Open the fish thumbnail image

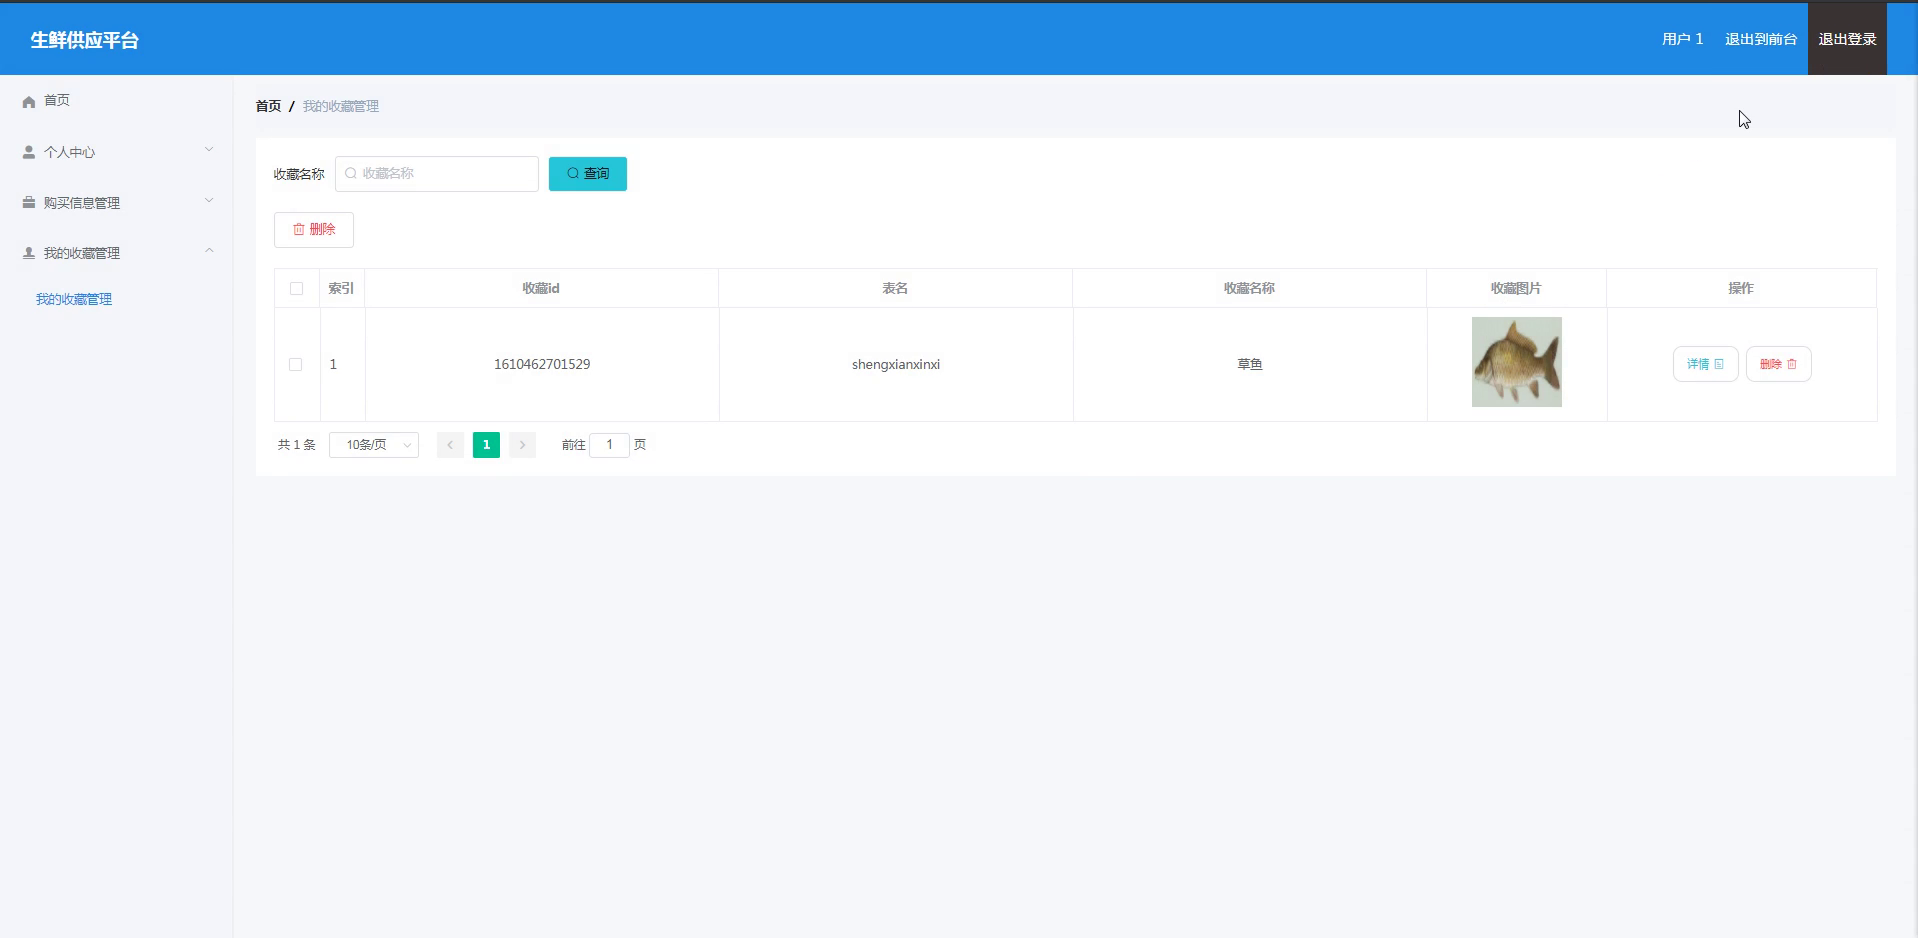tap(1517, 362)
